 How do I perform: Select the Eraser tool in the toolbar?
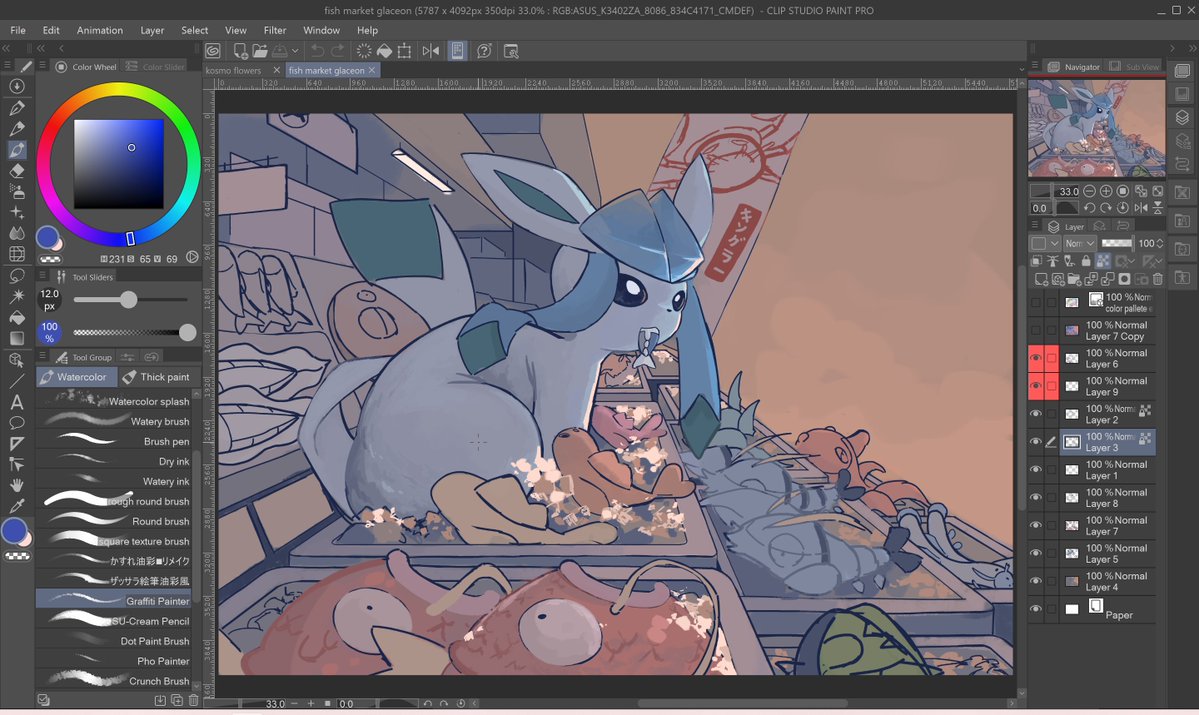17,171
